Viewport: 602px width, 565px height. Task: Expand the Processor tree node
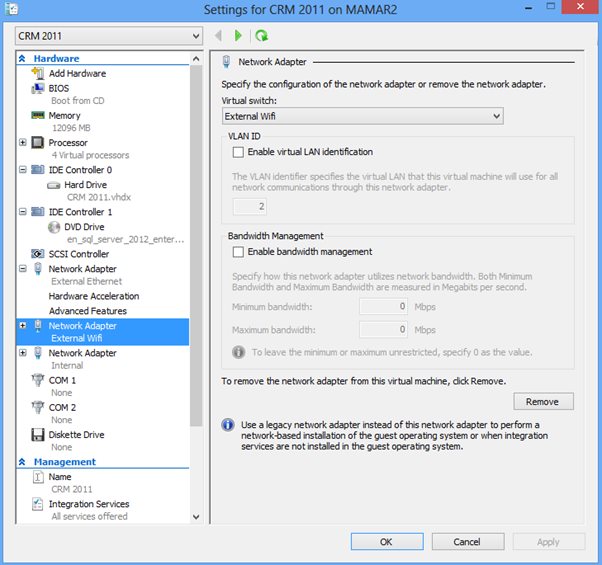[x=23, y=143]
